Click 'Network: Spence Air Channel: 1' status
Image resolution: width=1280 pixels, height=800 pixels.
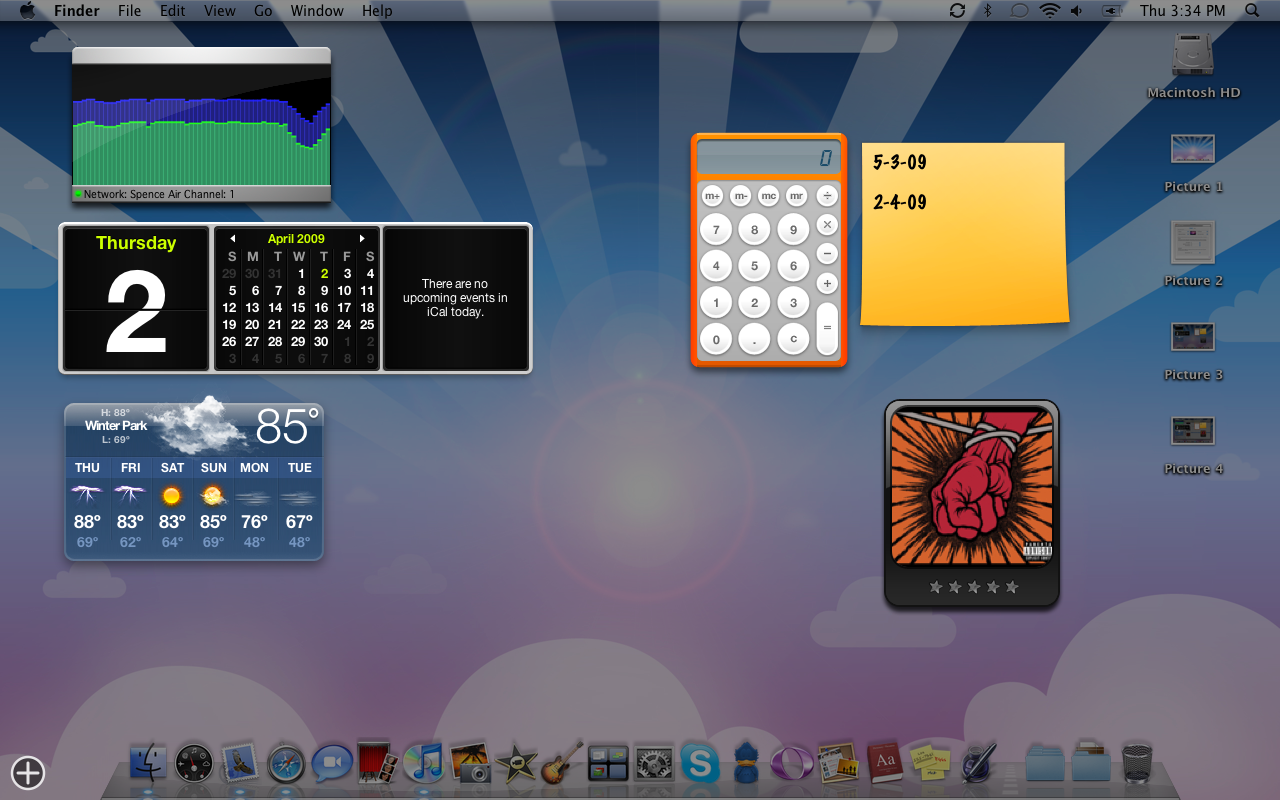click(159, 194)
